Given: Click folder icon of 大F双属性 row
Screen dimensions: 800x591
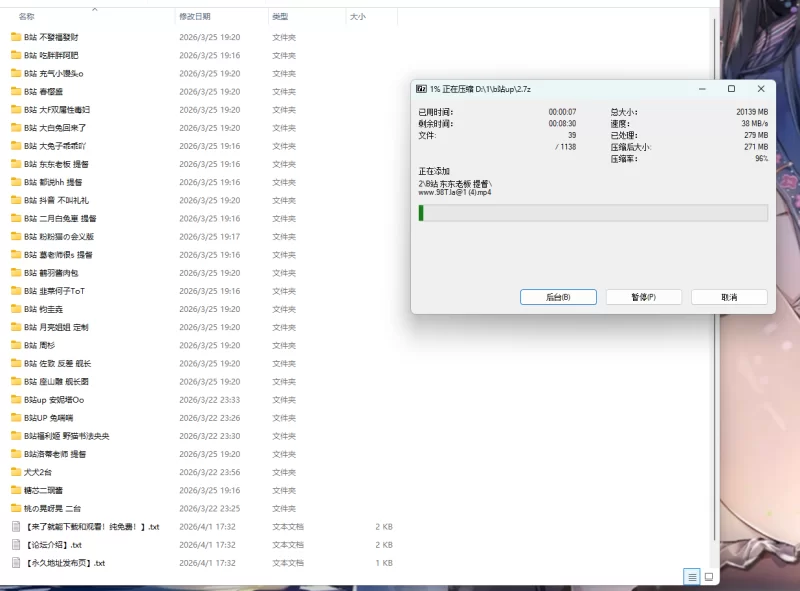Looking at the screenshot, I should [x=16, y=110].
